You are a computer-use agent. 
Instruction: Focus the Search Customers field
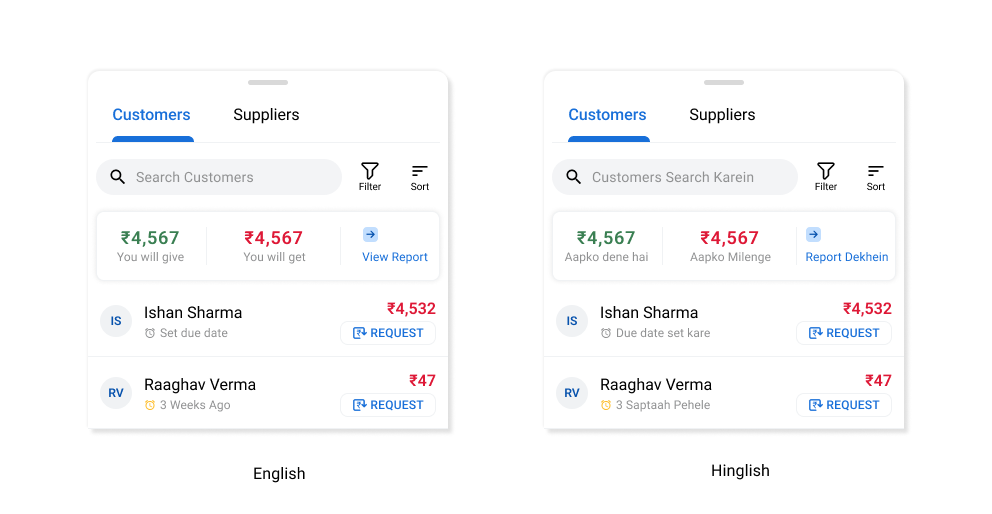(x=219, y=177)
